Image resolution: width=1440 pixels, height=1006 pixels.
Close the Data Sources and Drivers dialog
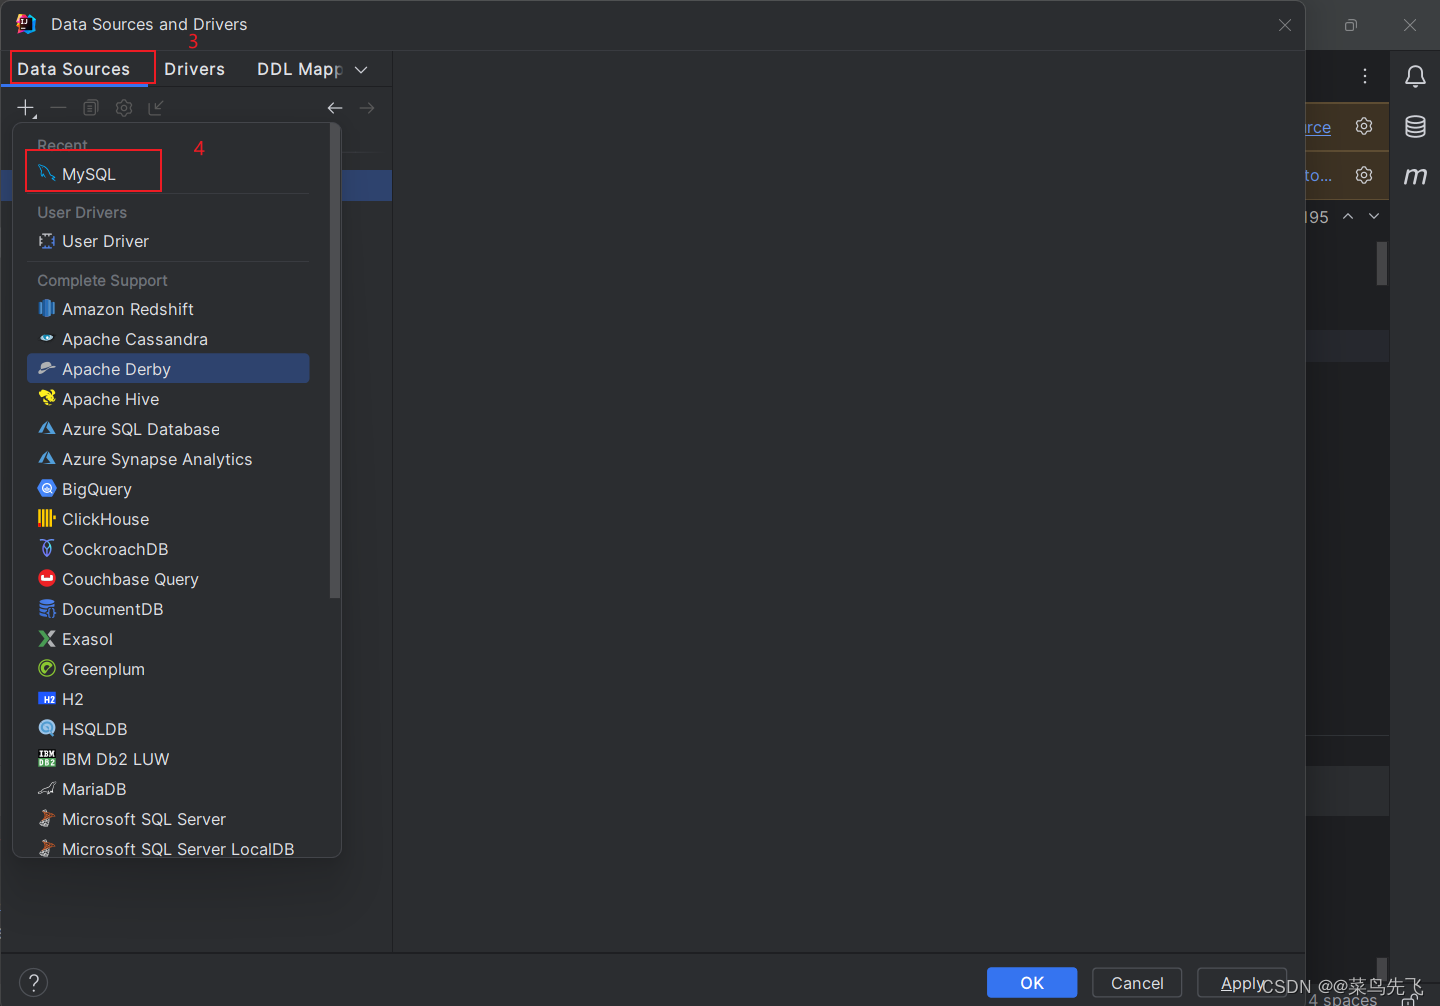(1285, 25)
